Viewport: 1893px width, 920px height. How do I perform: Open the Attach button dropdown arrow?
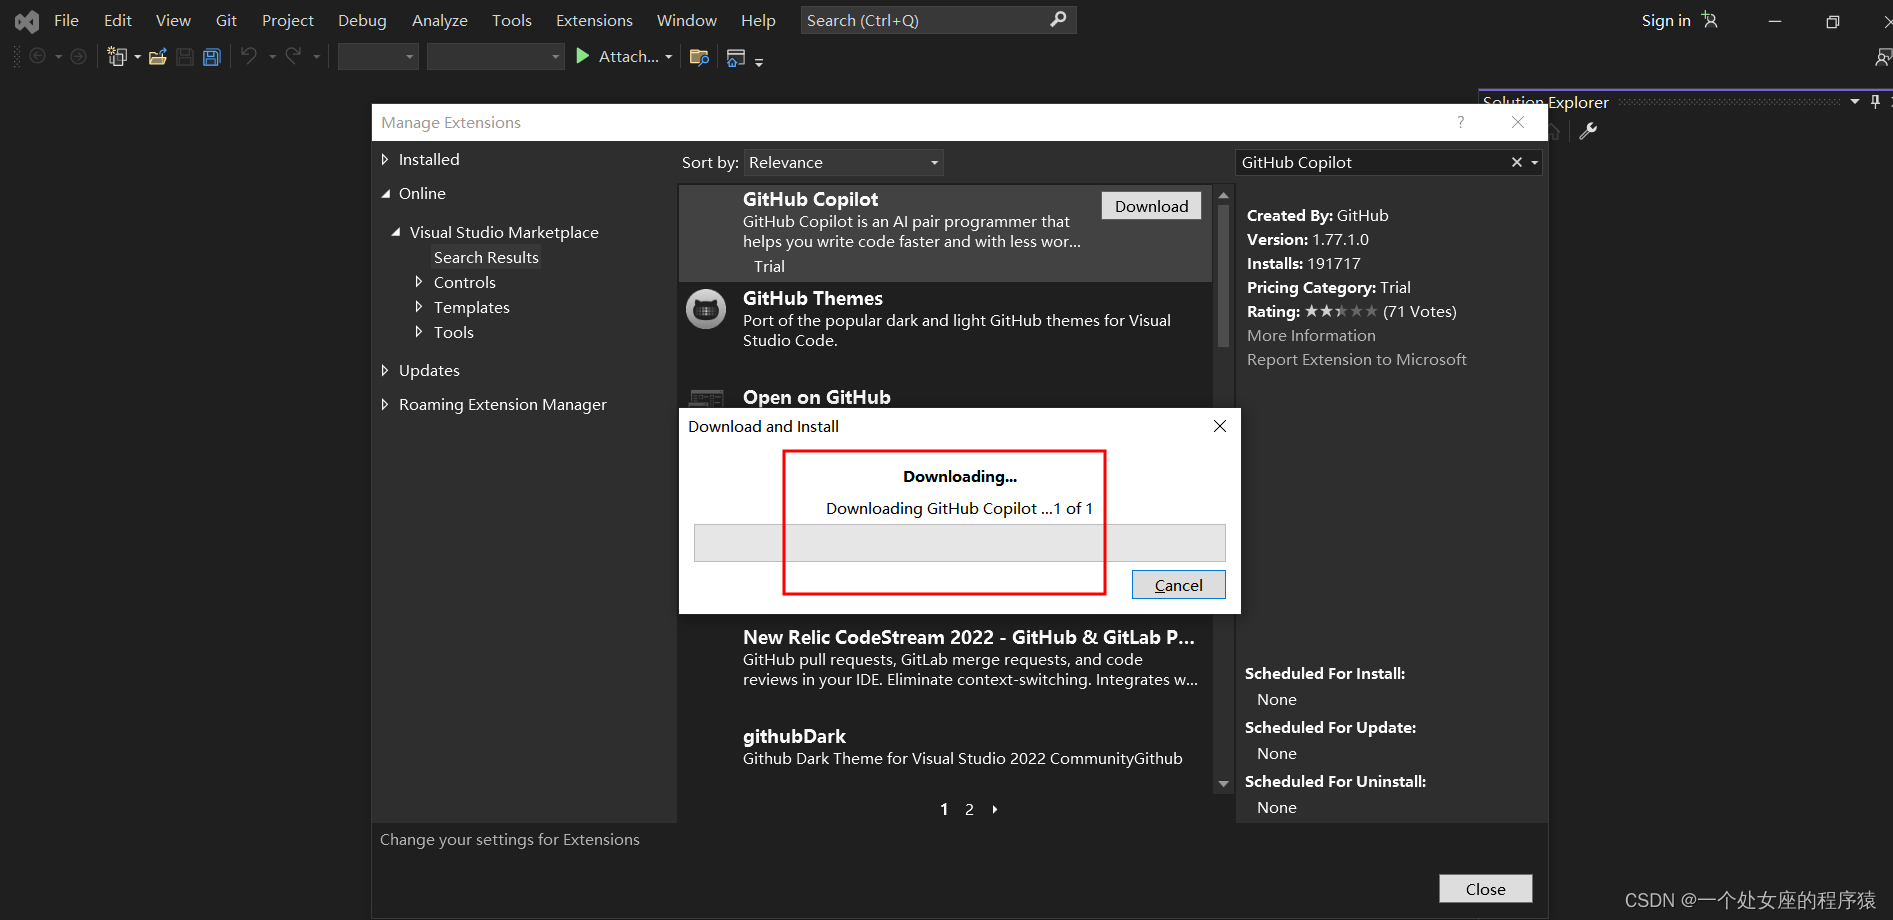669,57
